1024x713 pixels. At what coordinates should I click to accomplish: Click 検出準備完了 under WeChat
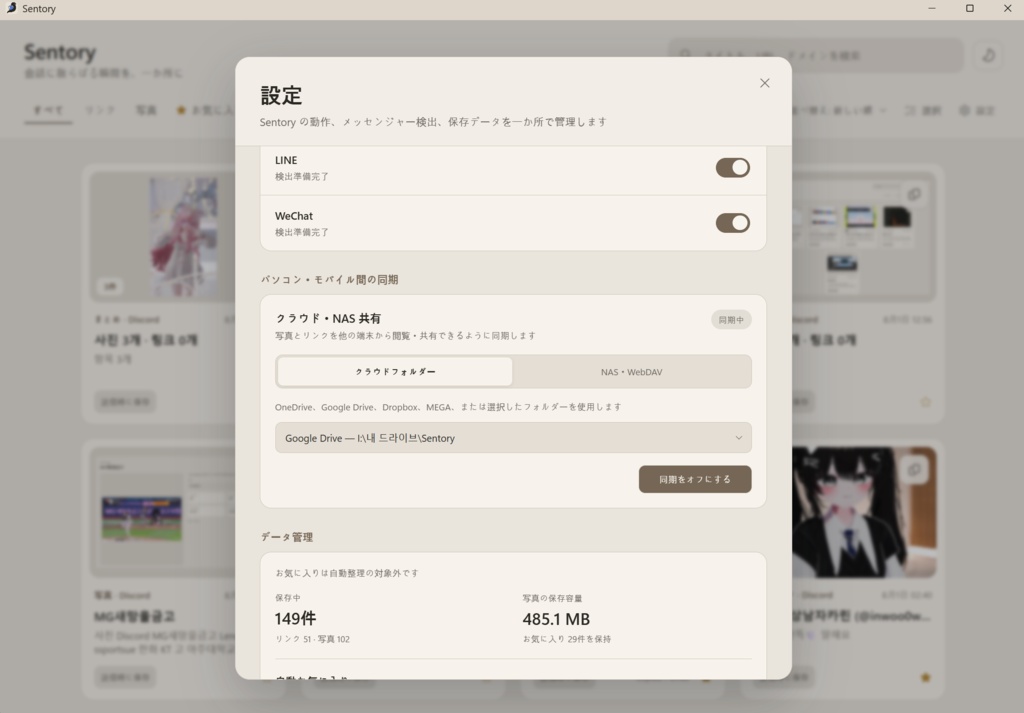[302, 232]
